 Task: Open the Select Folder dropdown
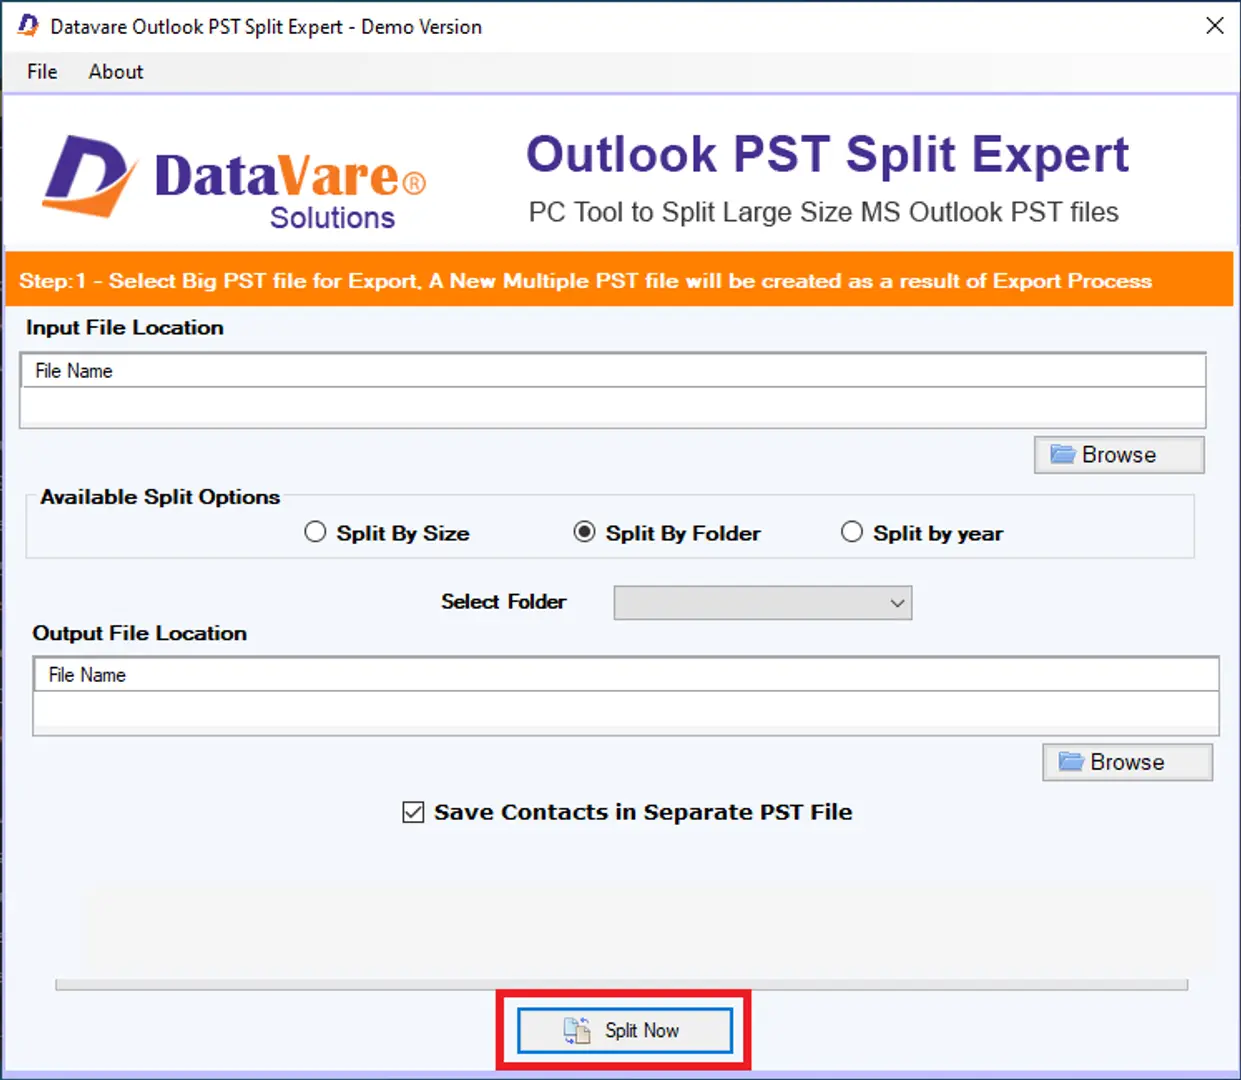click(761, 603)
